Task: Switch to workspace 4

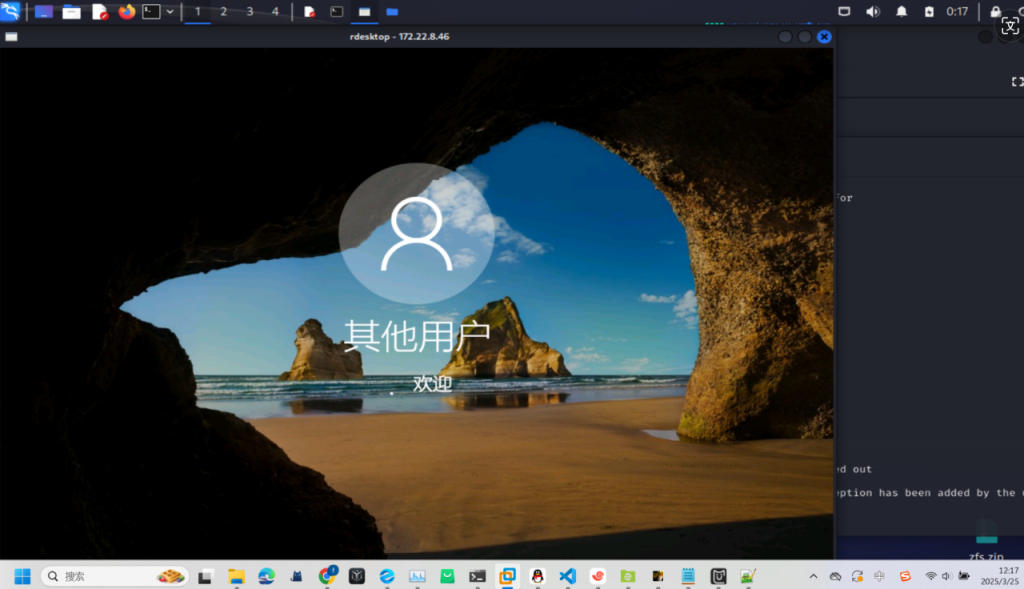Action: (275, 12)
